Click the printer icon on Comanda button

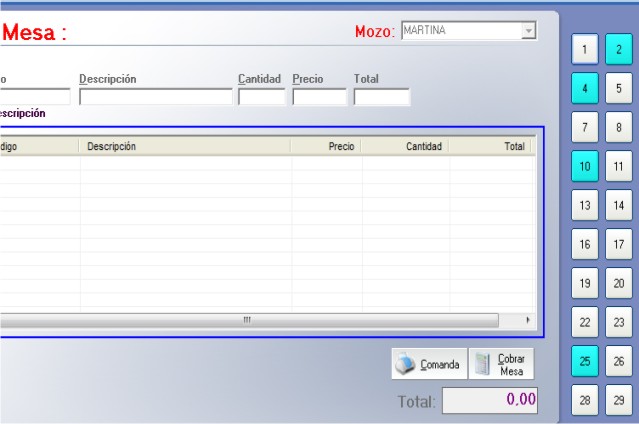(x=405, y=364)
